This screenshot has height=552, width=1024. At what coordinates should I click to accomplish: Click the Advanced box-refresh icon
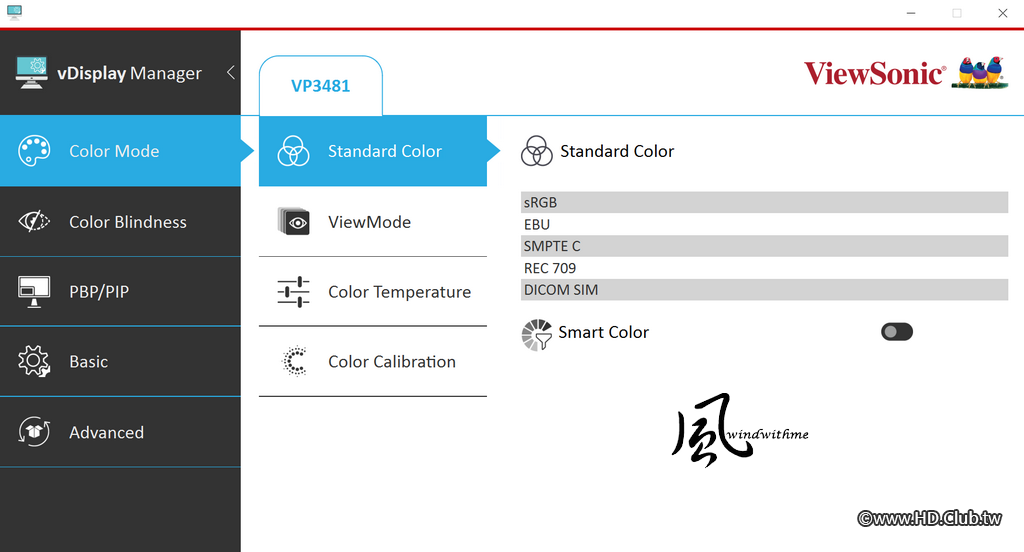(34, 432)
